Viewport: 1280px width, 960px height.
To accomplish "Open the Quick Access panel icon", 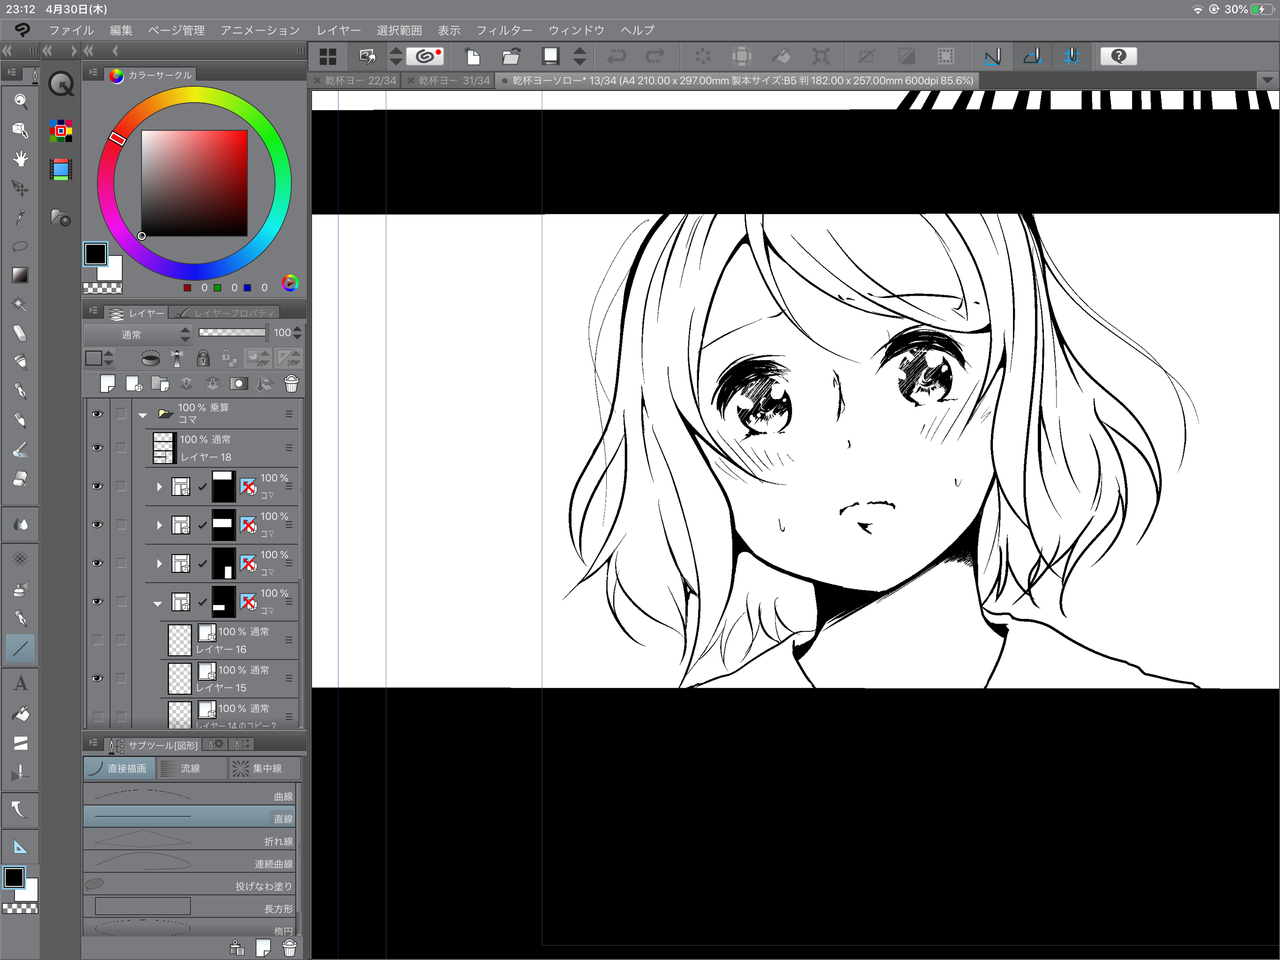I will tap(61, 84).
